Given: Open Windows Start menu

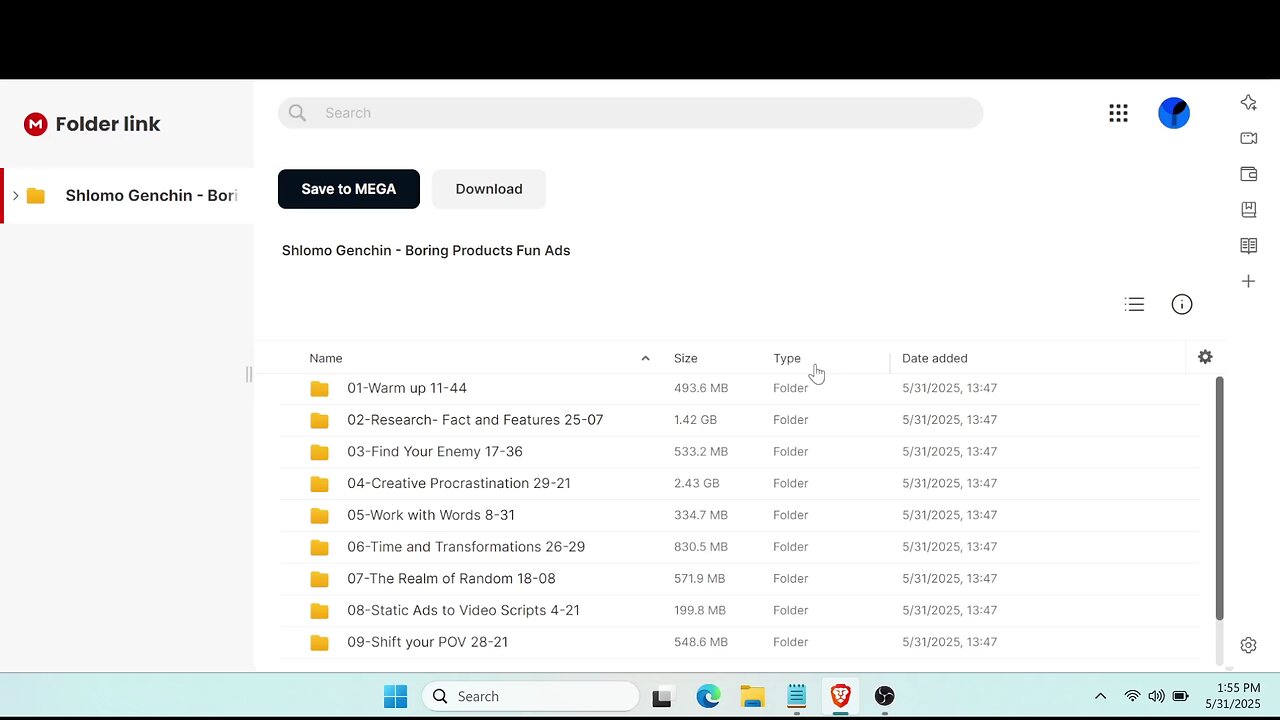Looking at the screenshot, I should tap(396, 696).
